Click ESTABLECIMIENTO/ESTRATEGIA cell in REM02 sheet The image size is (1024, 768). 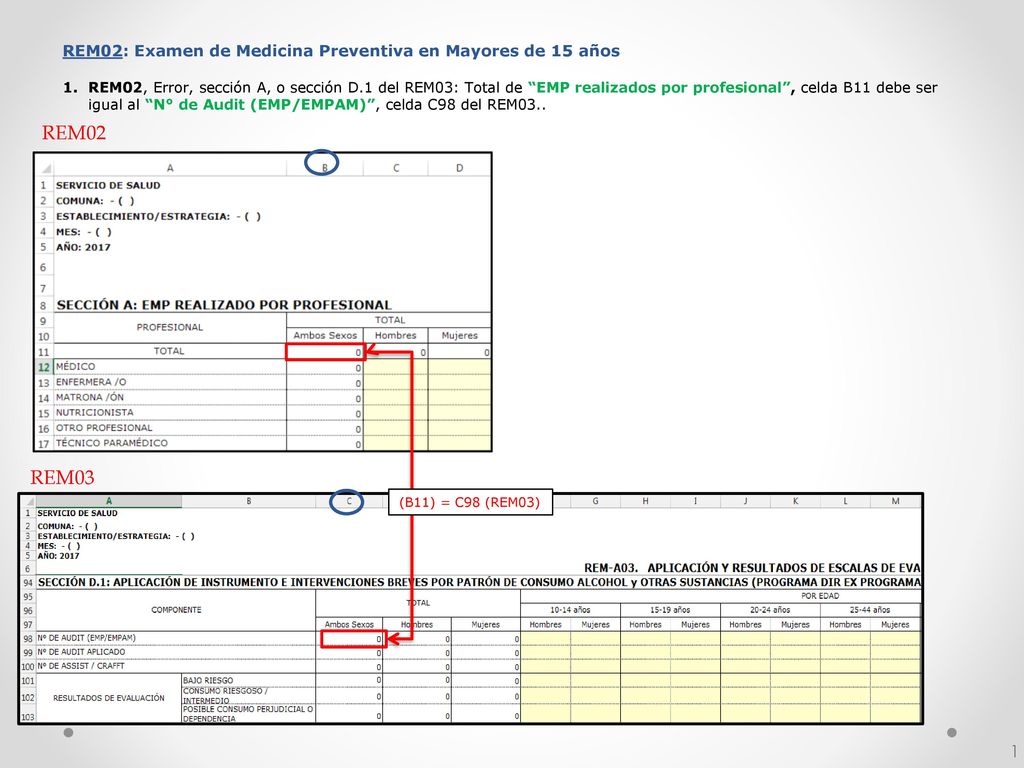tap(158, 216)
